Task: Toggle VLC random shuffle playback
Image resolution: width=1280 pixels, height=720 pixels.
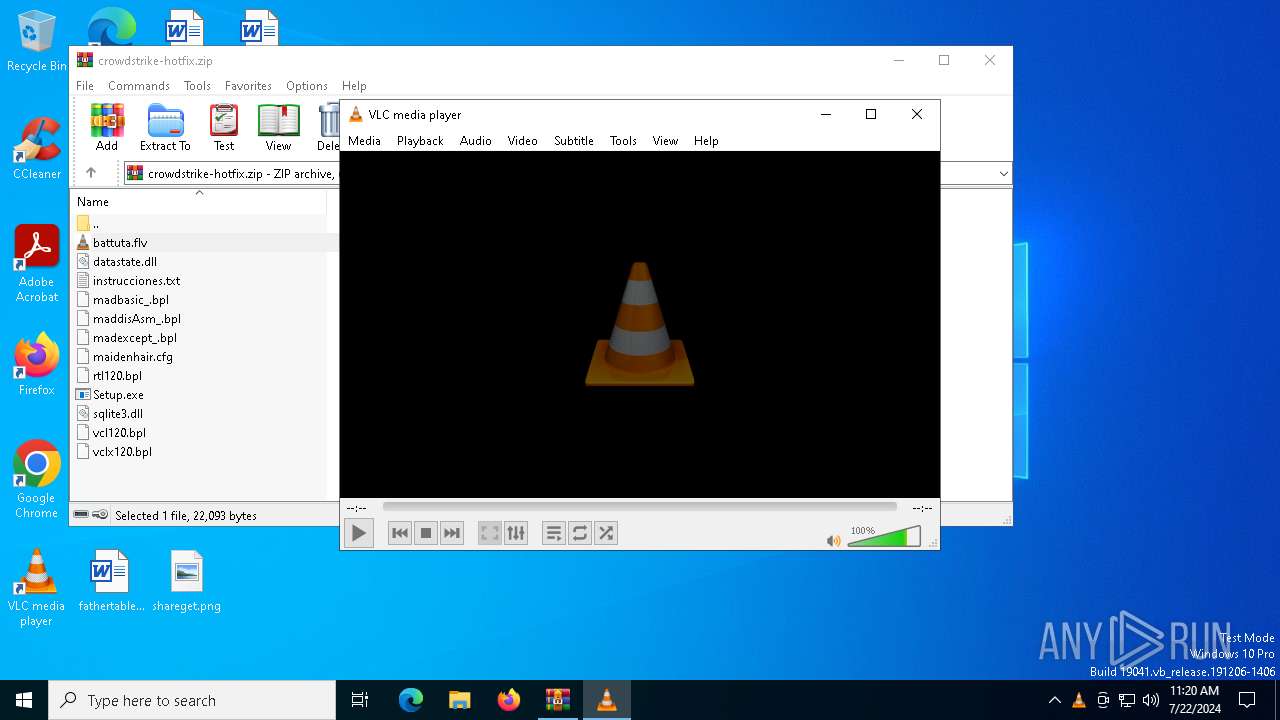Action: tap(606, 534)
